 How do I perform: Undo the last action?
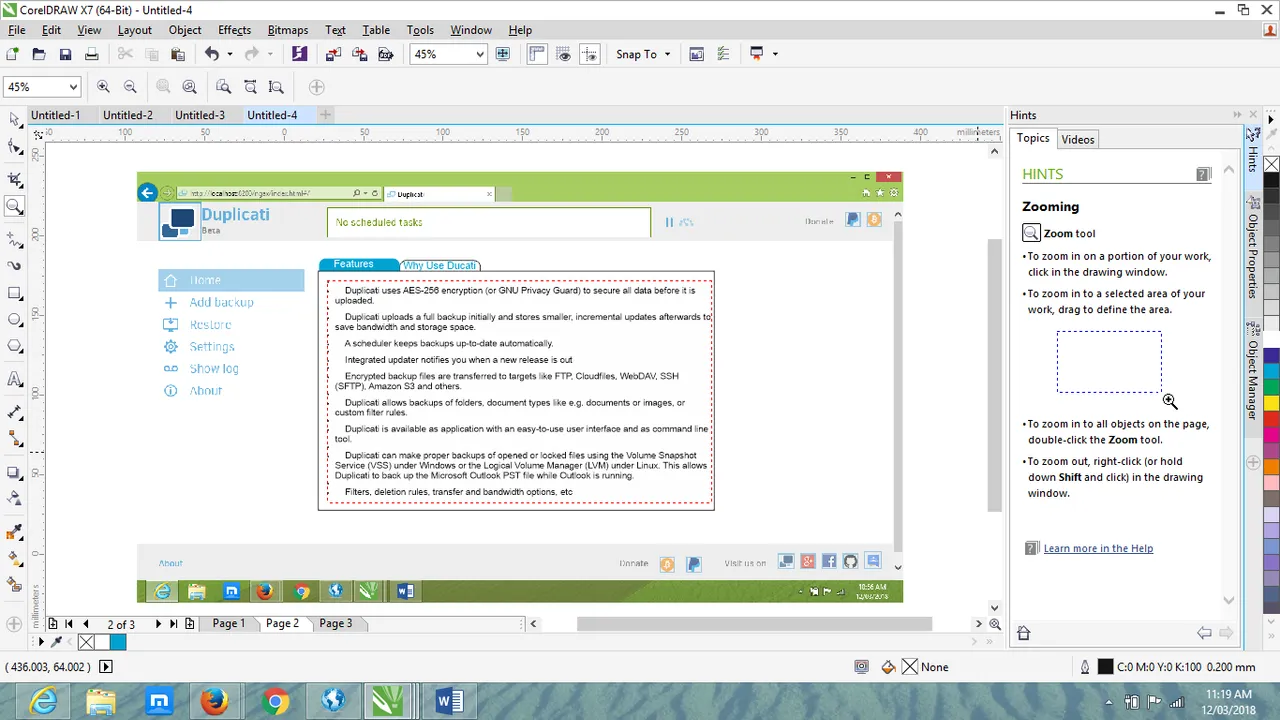[x=212, y=54]
